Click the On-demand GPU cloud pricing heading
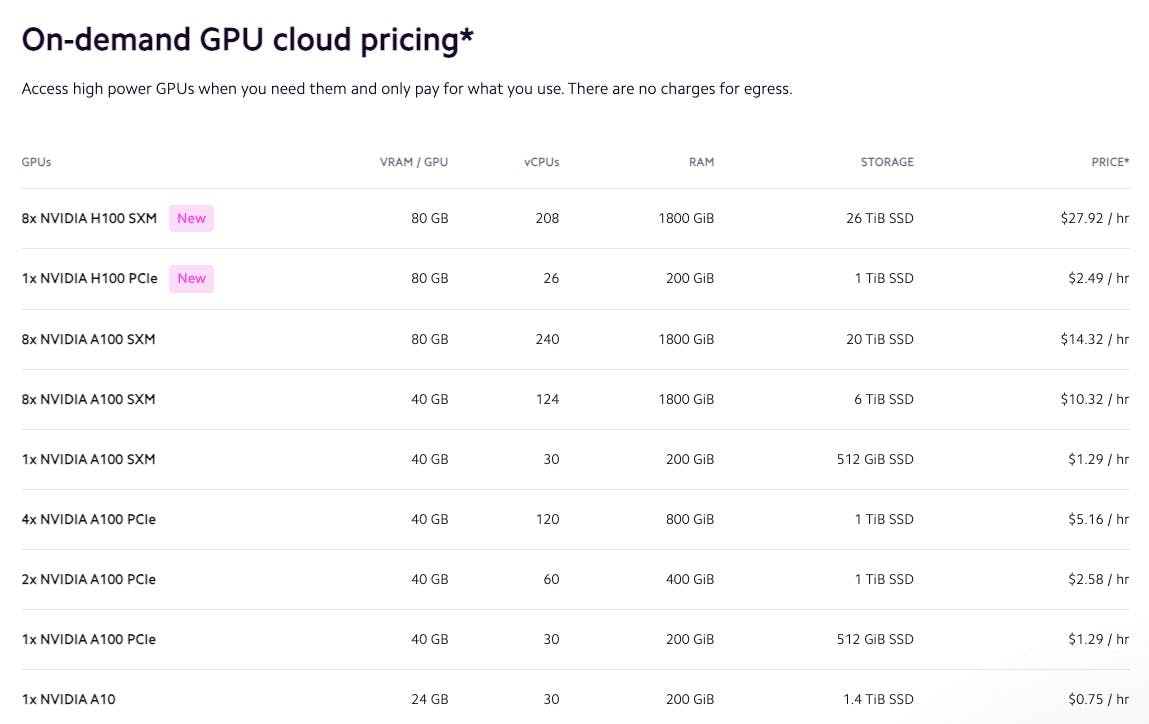The image size is (1149, 724). click(247, 39)
